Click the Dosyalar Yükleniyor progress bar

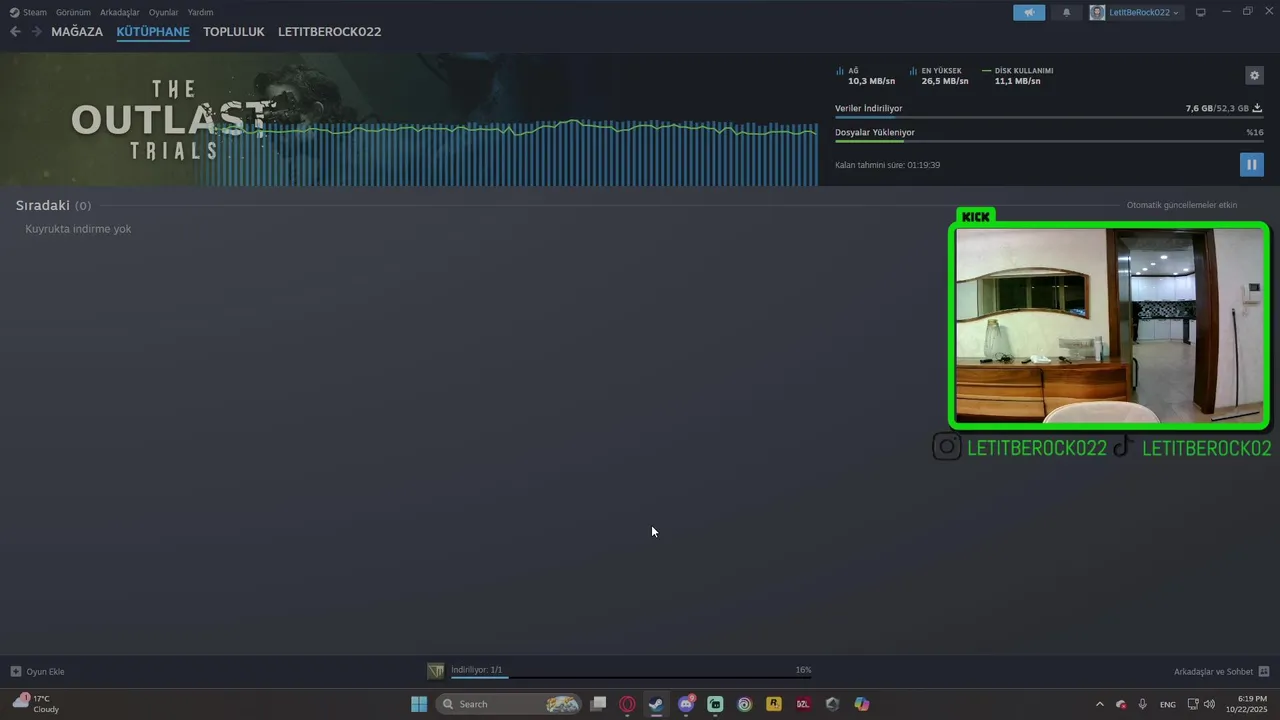1048,142
